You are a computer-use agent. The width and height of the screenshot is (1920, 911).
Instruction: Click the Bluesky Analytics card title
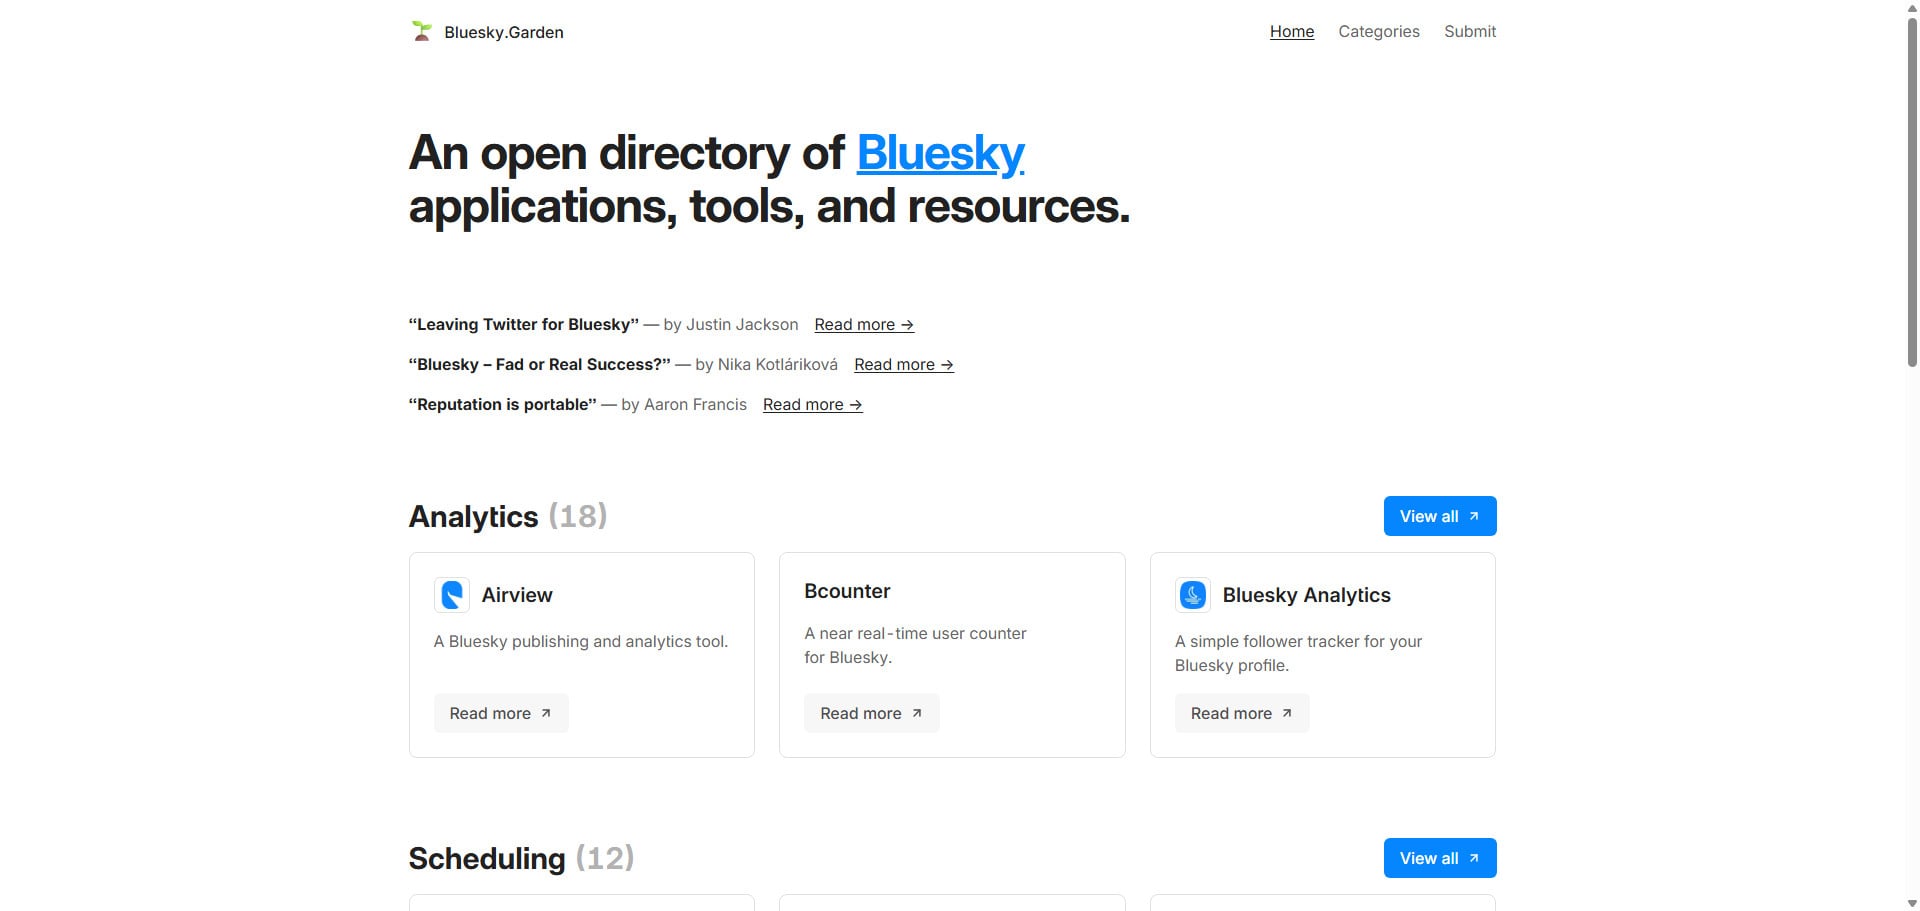point(1307,595)
